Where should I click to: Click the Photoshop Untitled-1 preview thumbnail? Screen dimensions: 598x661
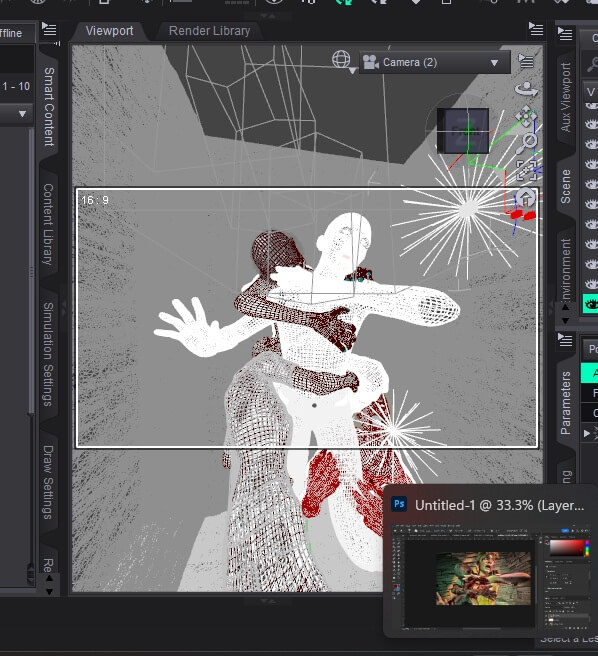[491, 576]
